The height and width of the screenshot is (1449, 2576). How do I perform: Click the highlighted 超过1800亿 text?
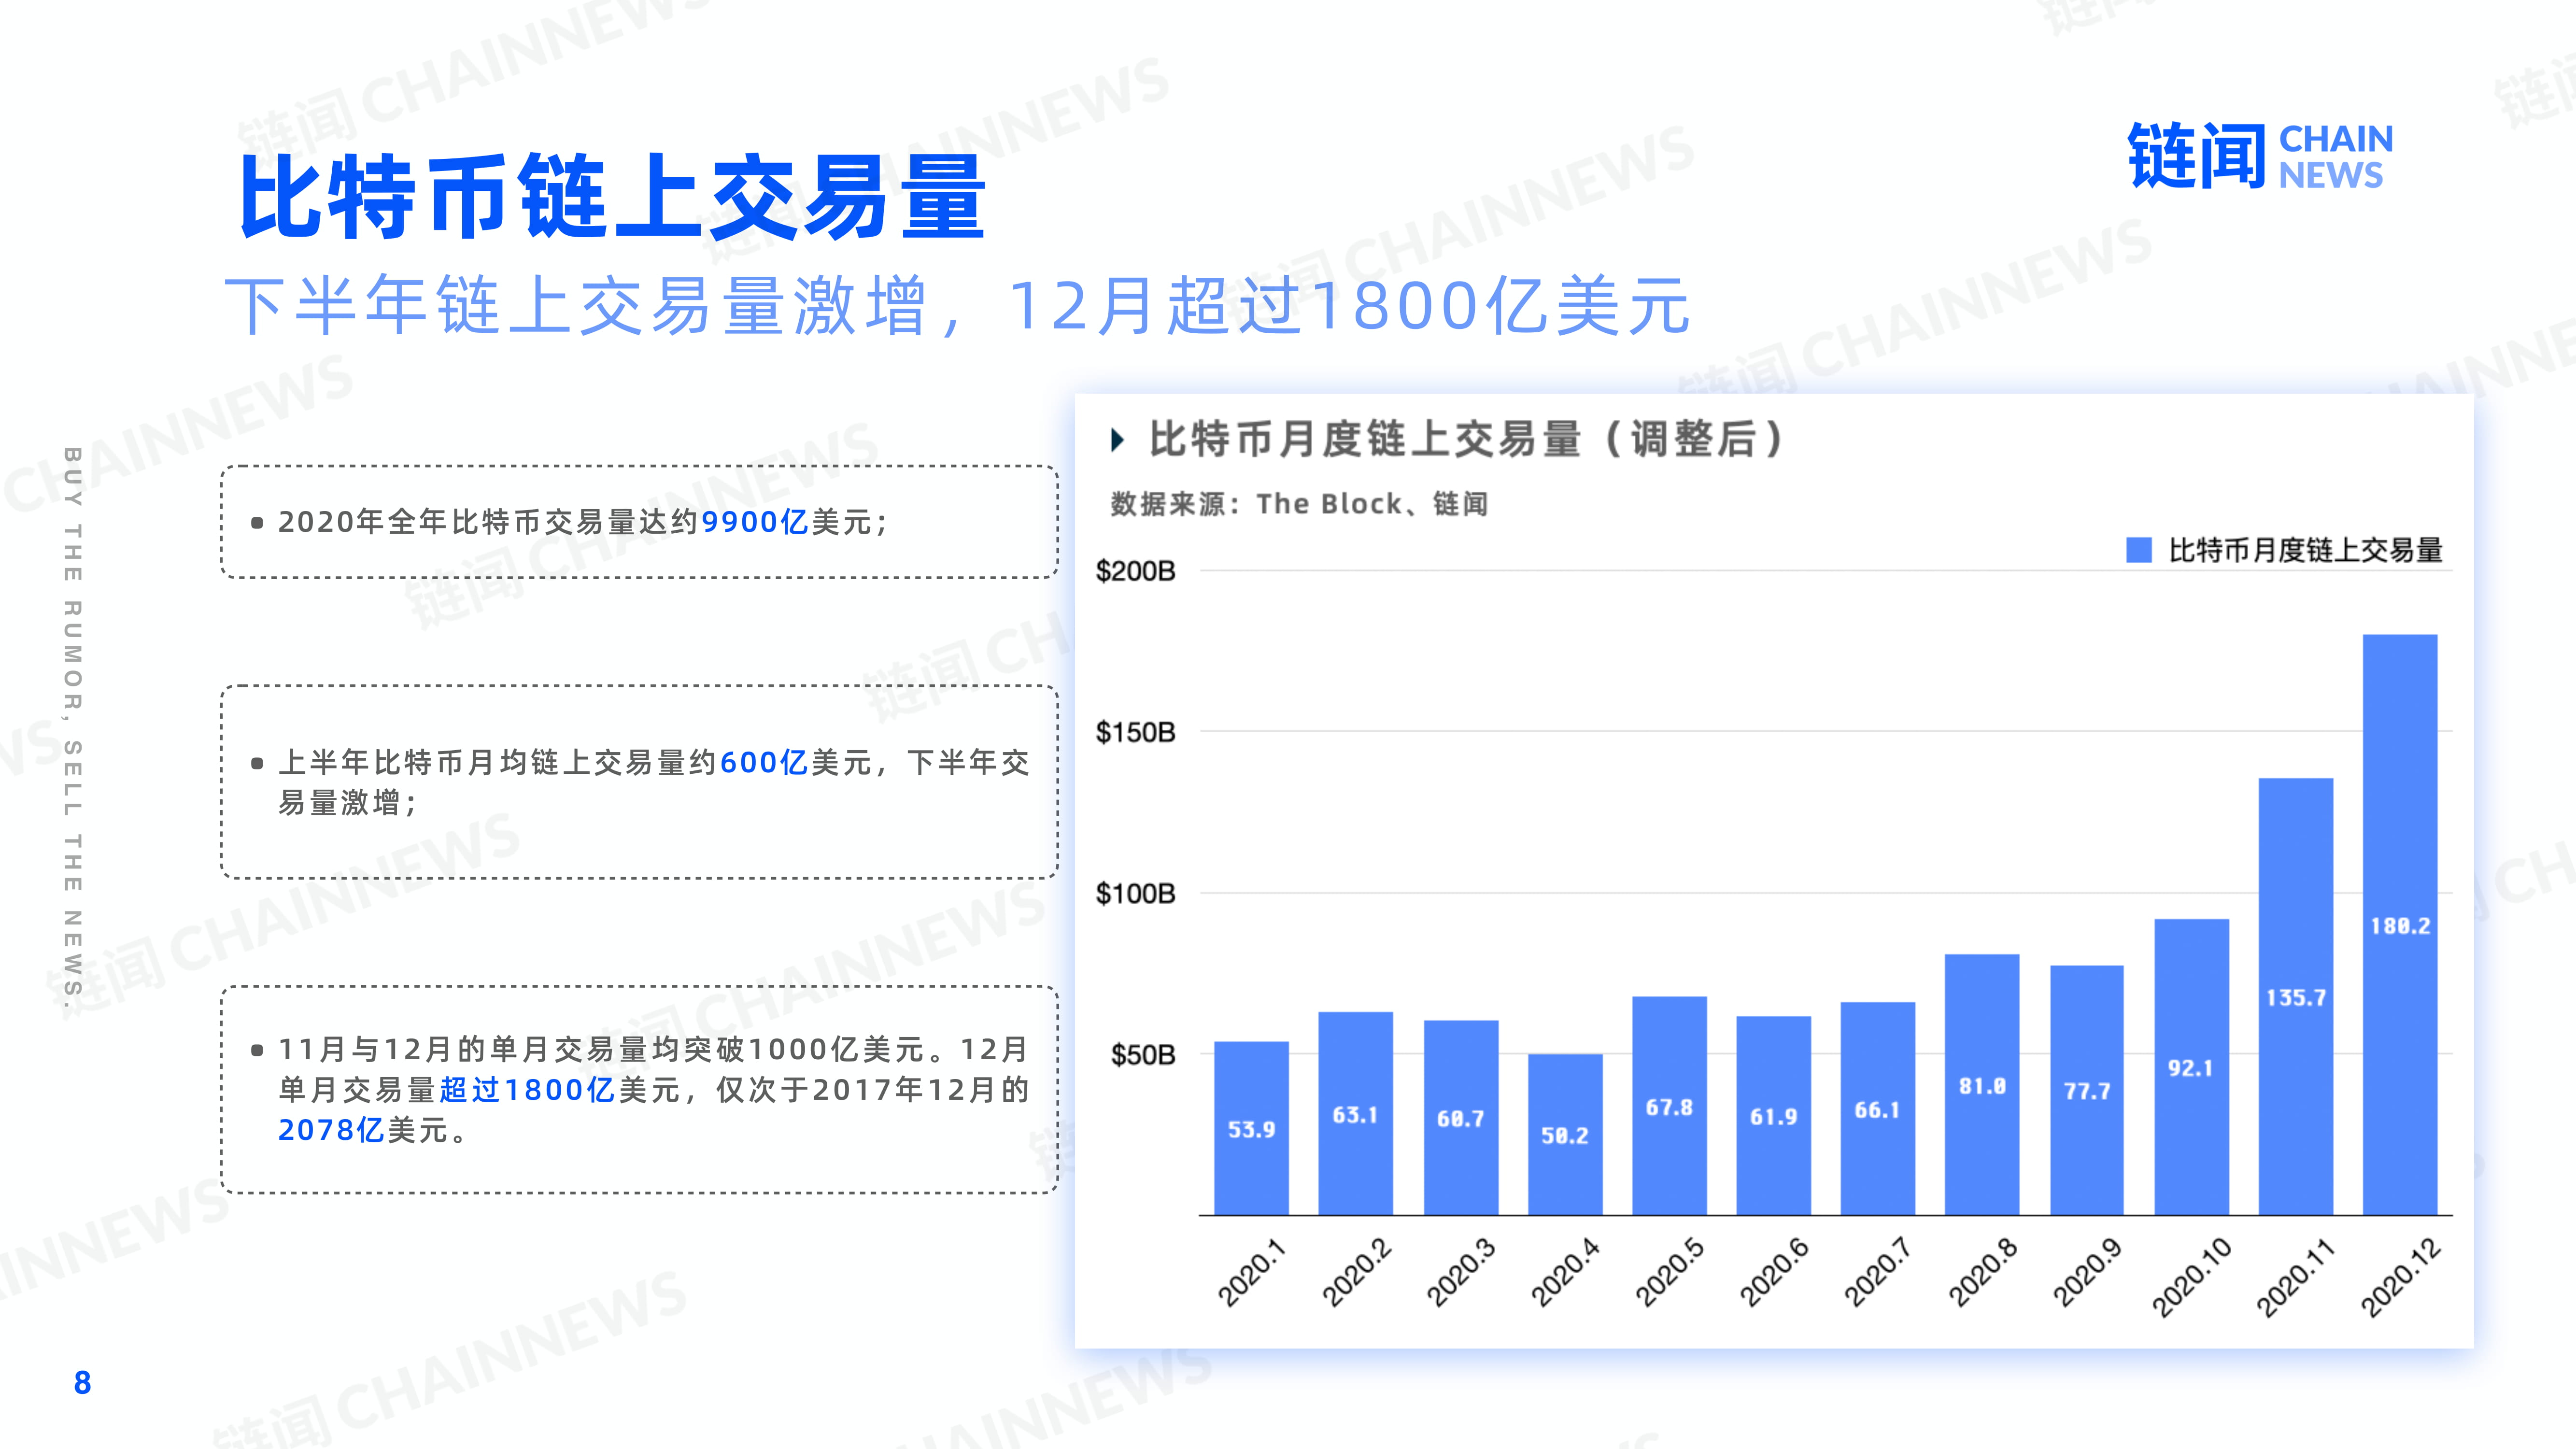coord(527,1090)
